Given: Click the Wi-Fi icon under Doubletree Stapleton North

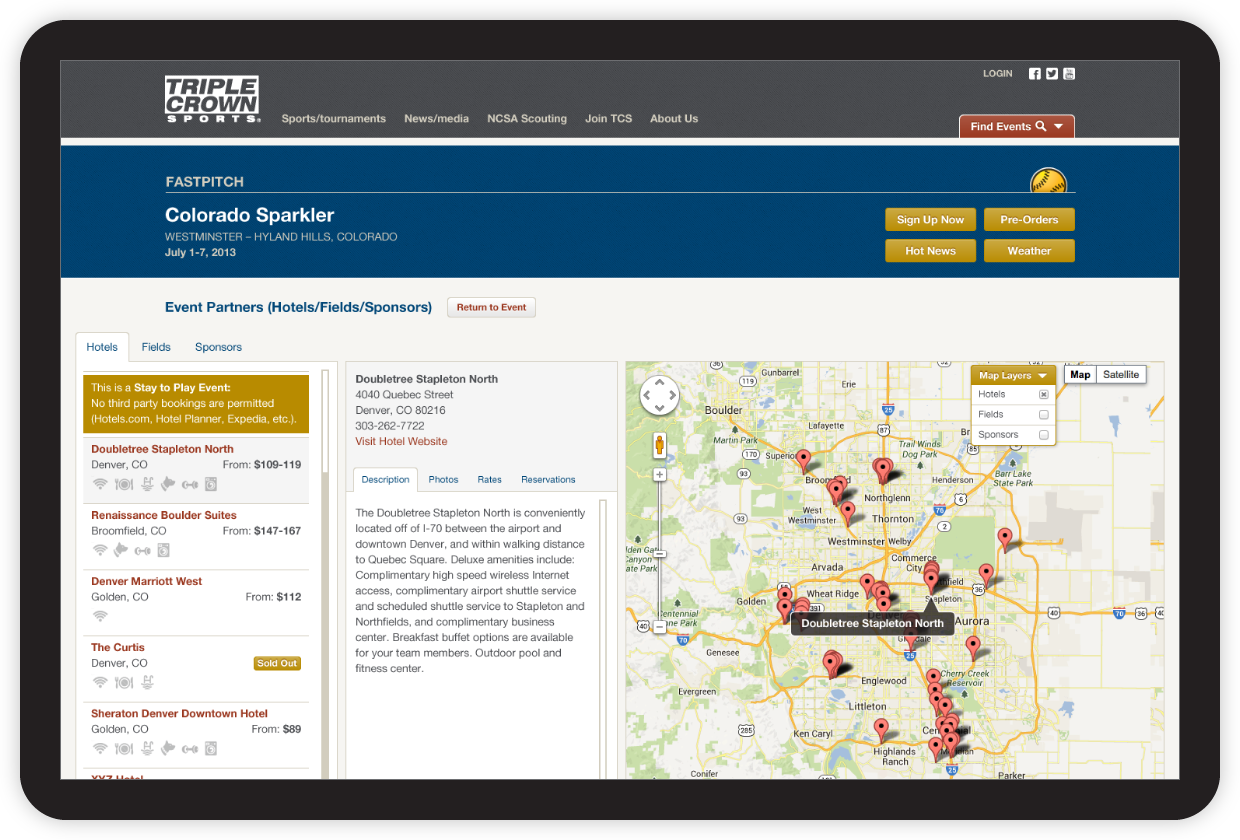Looking at the screenshot, I should click(100, 485).
